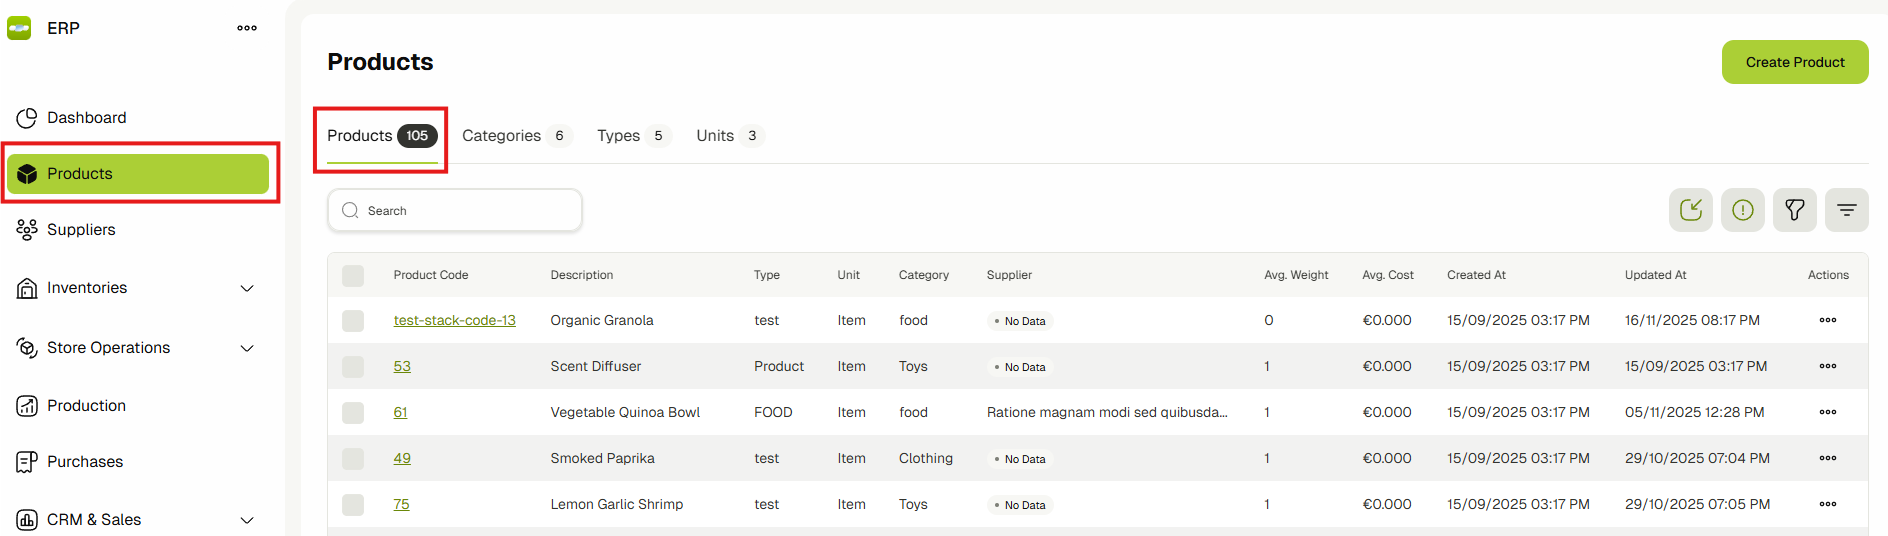
Task: Click the export icon button in toolbar
Action: [1690, 210]
